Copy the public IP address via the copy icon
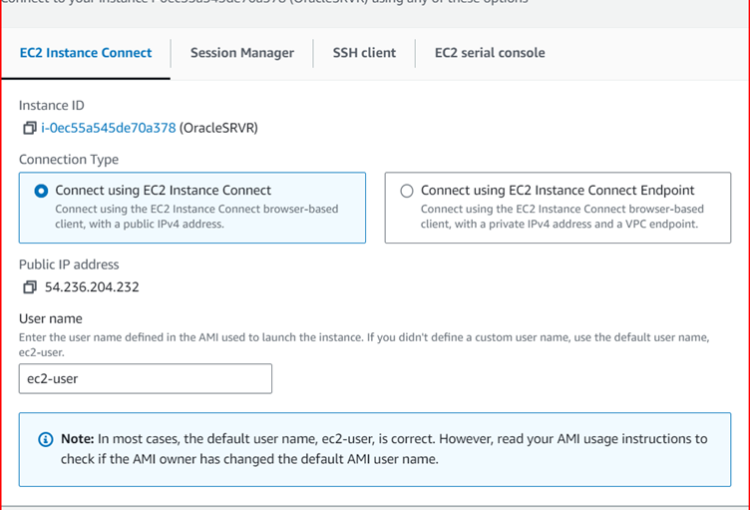 tap(29, 287)
